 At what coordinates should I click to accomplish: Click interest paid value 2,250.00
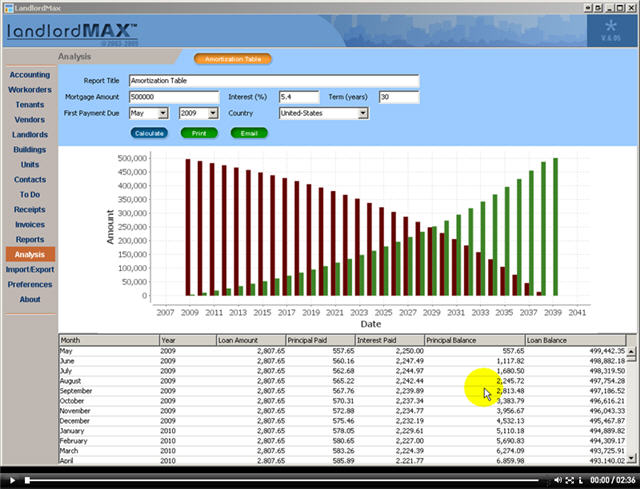click(409, 351)
